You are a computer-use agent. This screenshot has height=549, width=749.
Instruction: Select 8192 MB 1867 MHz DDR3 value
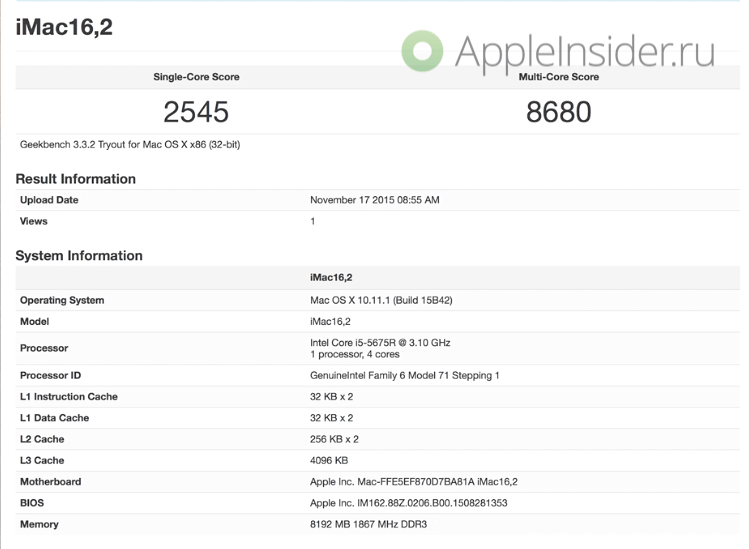(368, 524)
